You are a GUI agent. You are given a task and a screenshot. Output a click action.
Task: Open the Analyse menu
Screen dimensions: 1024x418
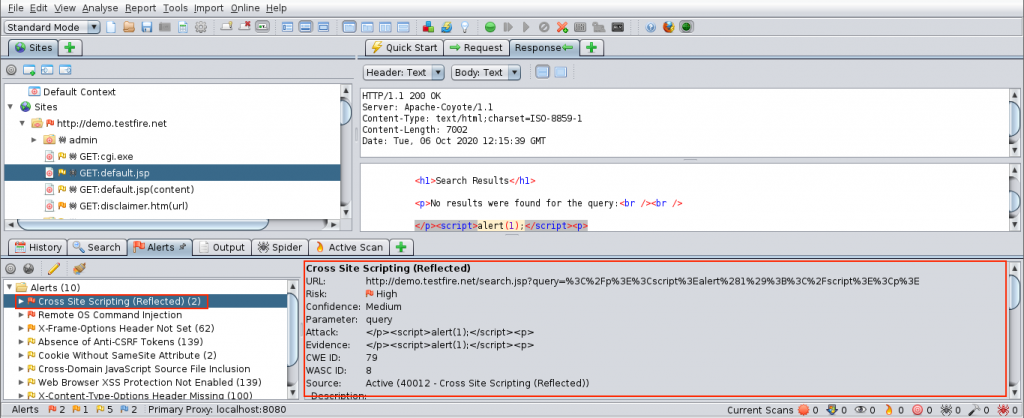pos(100,8)
